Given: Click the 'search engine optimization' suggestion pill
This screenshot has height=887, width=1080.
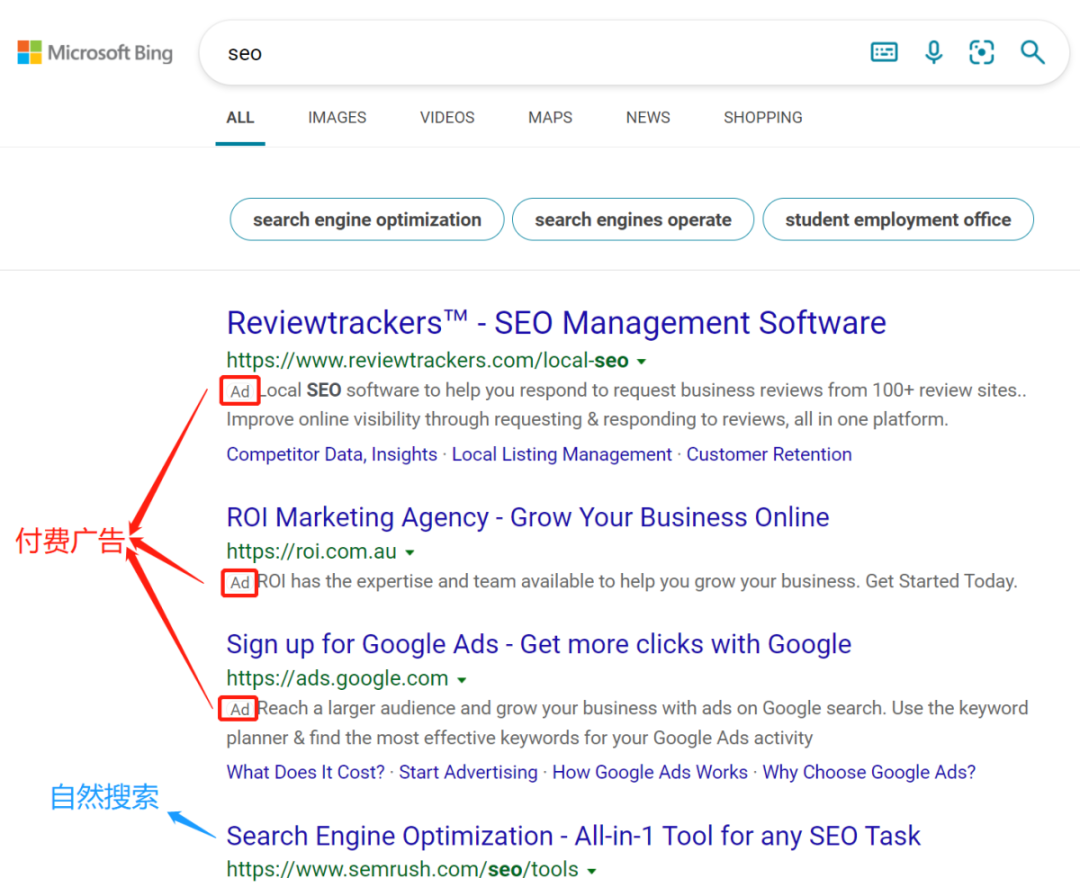Looking at the screenshot, I should 366,219.
